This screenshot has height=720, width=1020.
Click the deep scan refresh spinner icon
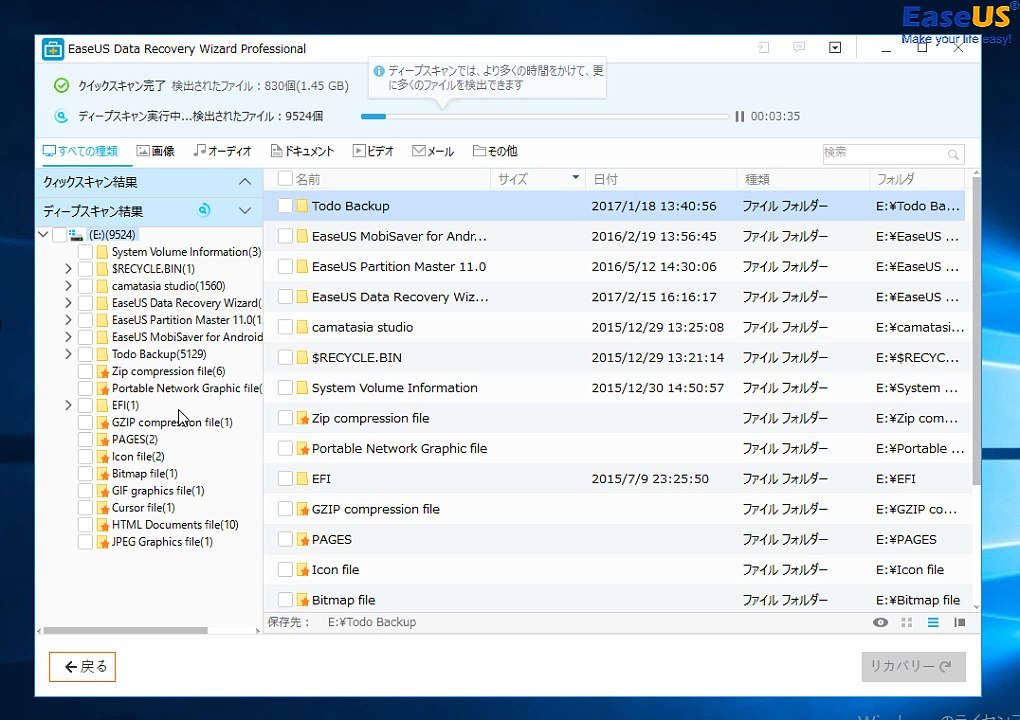[x=204, y=210]
